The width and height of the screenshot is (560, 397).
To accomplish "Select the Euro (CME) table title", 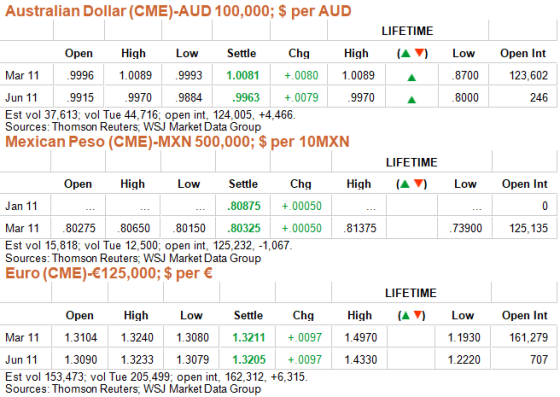I will click(109, 273).
